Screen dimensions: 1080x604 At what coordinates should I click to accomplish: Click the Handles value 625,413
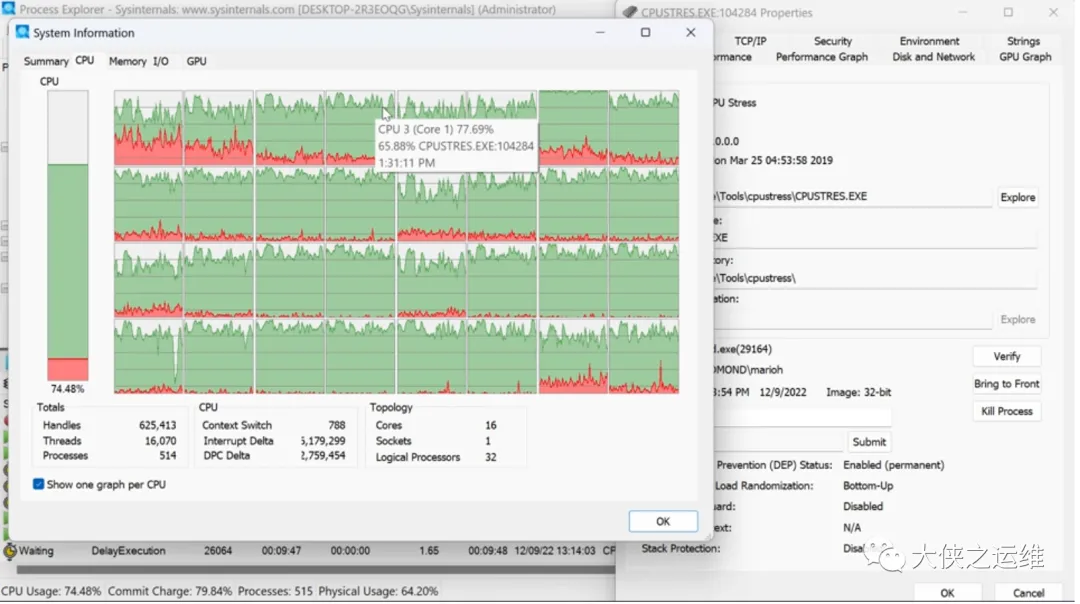tap(158, 427)
